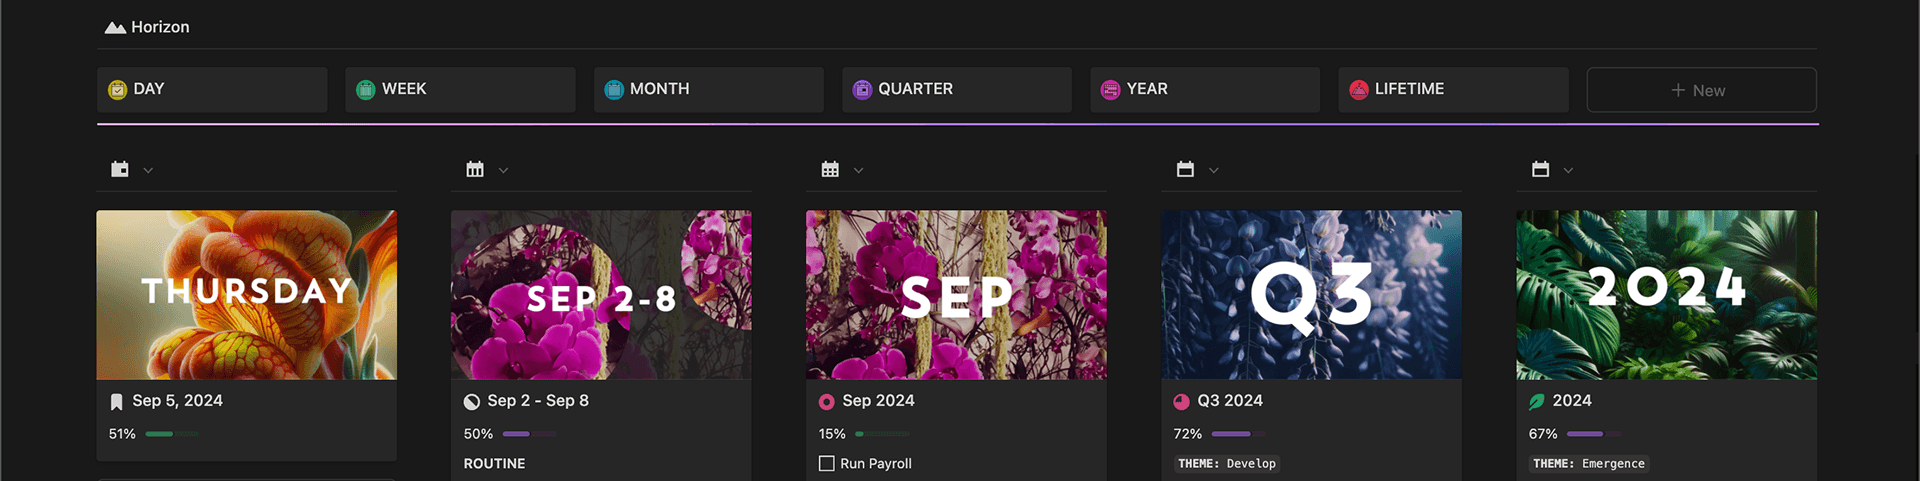Image resolution: width=1920 pixels, height=481 pixels.
Task: Click the day calendar view icon above THURSDAY
Action: tap(120, 169)
